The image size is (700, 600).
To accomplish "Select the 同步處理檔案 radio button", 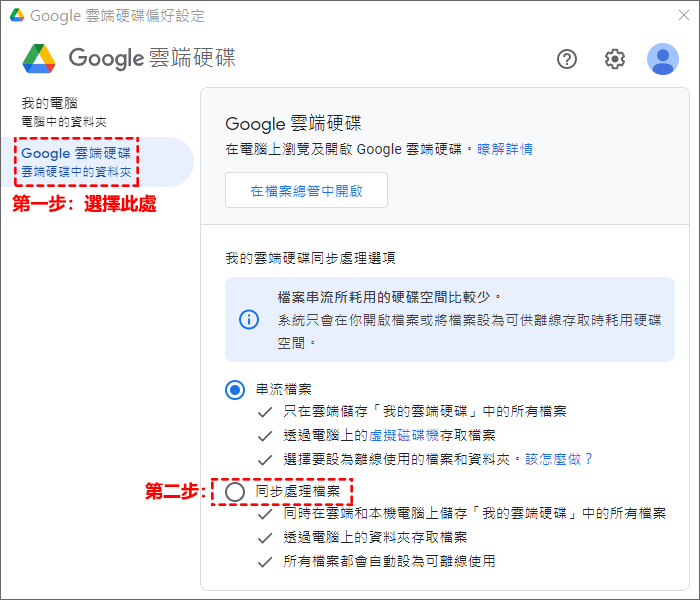I will pyautogui.click(x=235, y=492).
